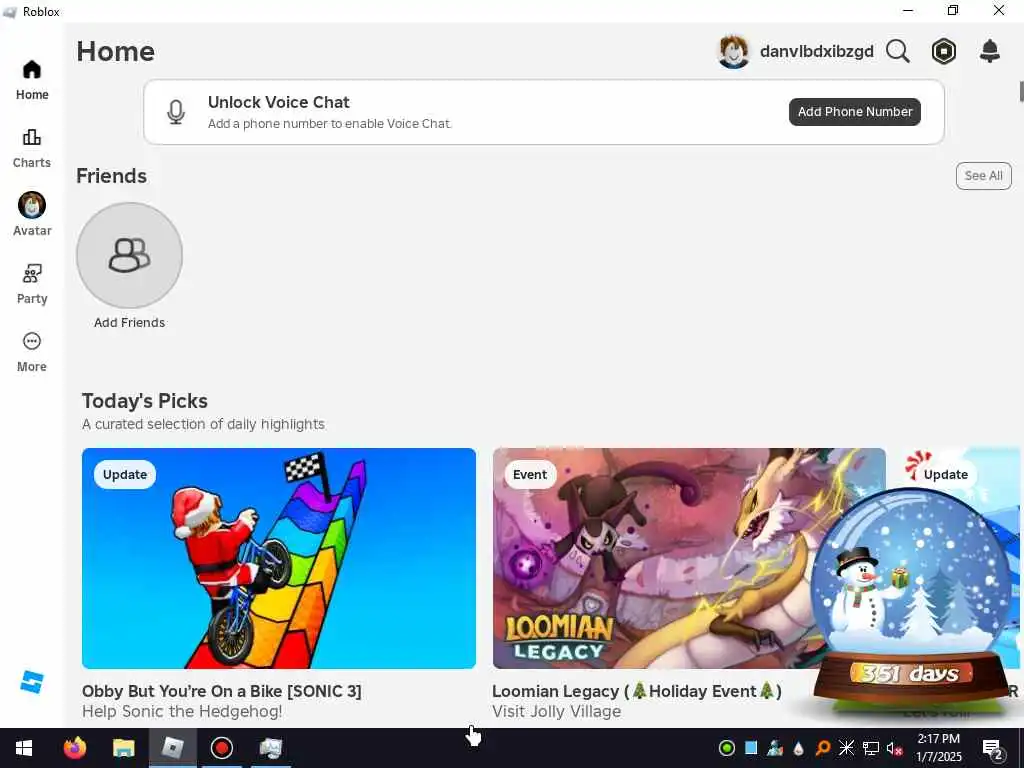Screen dimensions: 1024x768
Task: Click the page scrollbar thumb on right
Action: pos(1021,91)
